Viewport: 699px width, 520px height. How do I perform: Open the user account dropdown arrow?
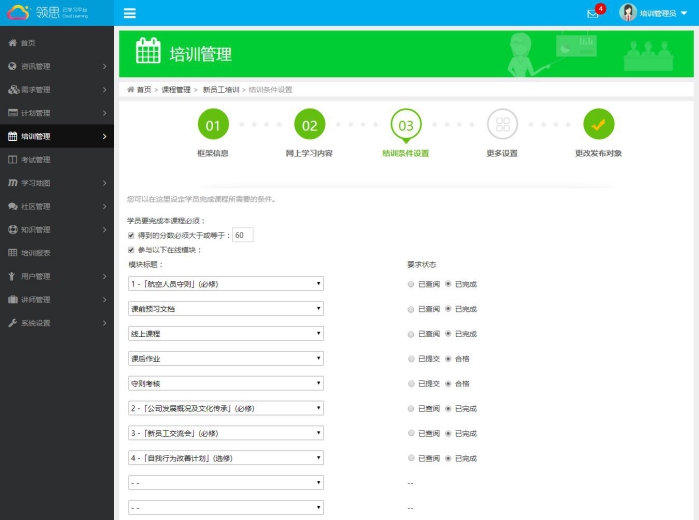684,13
